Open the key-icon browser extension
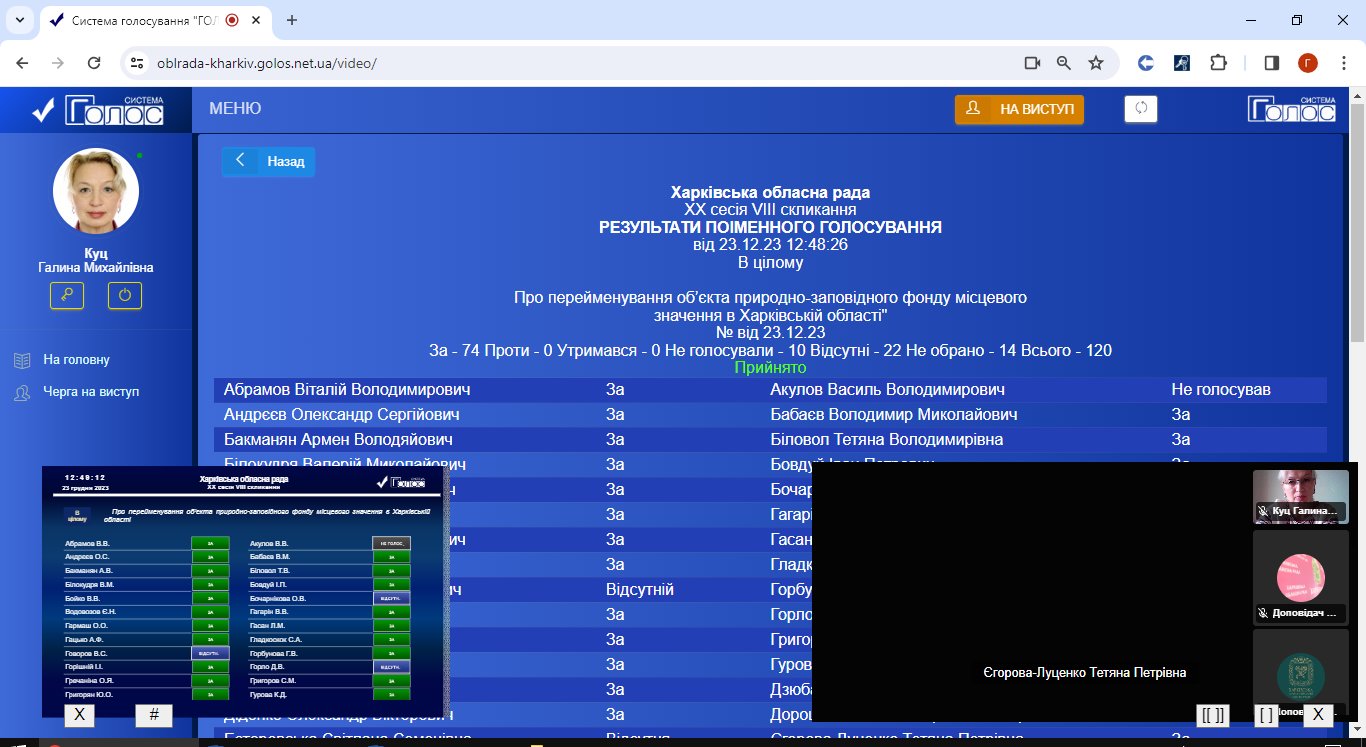The height and width of the screenshot is (747, 1366). pos(1182,63)
